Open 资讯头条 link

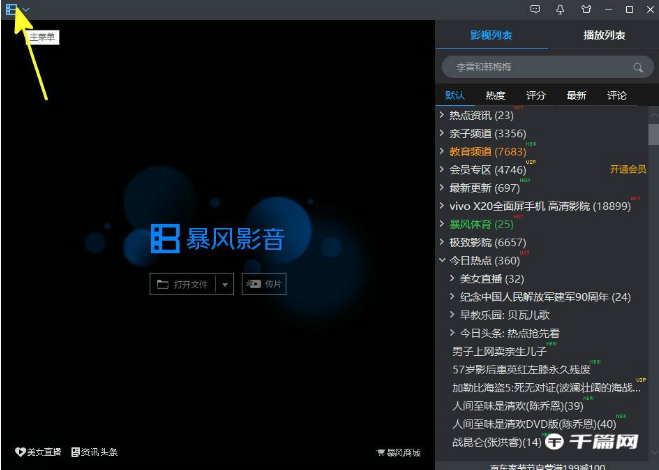pyautogui.click(x=95, y=452)
